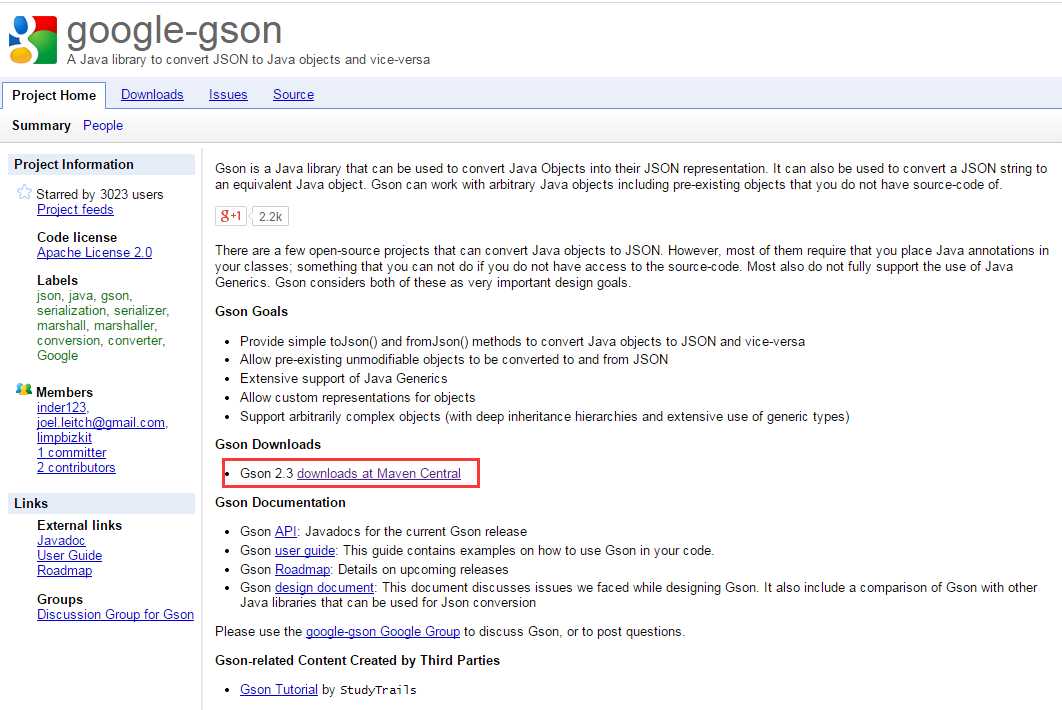Image resolution: width=1062 pixels, height=710 pixels.
Task: Click the Google label
Action: tap(58, 355)
